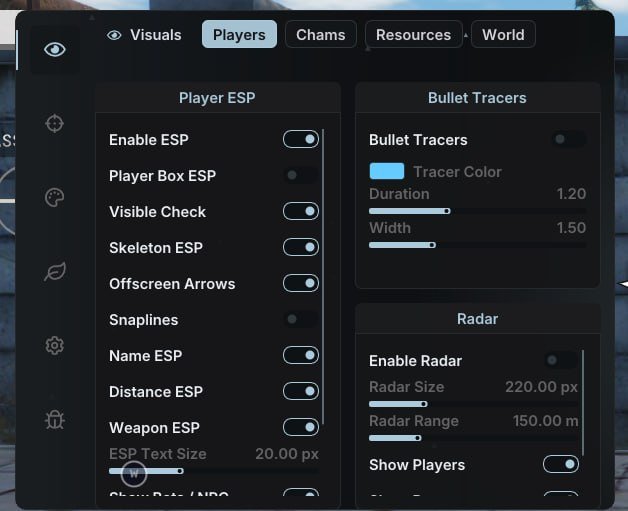
Task: Switch to the Players tab
Action: [x=239, y=34]
